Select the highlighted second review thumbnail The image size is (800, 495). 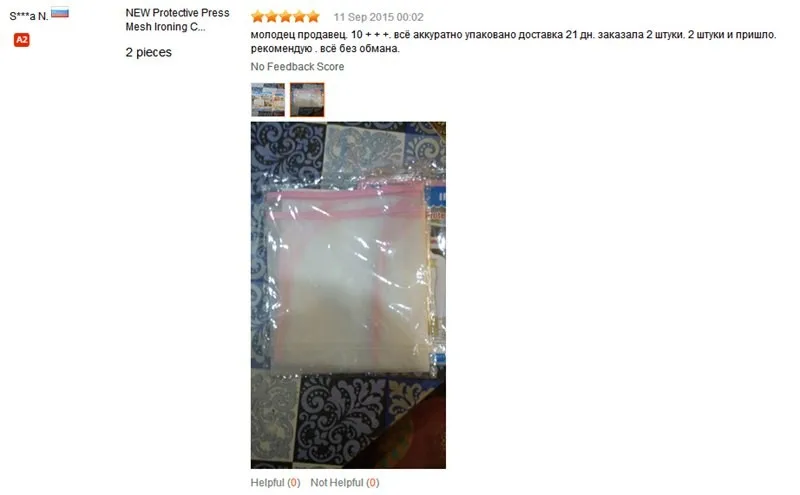[x=307, y=100]
